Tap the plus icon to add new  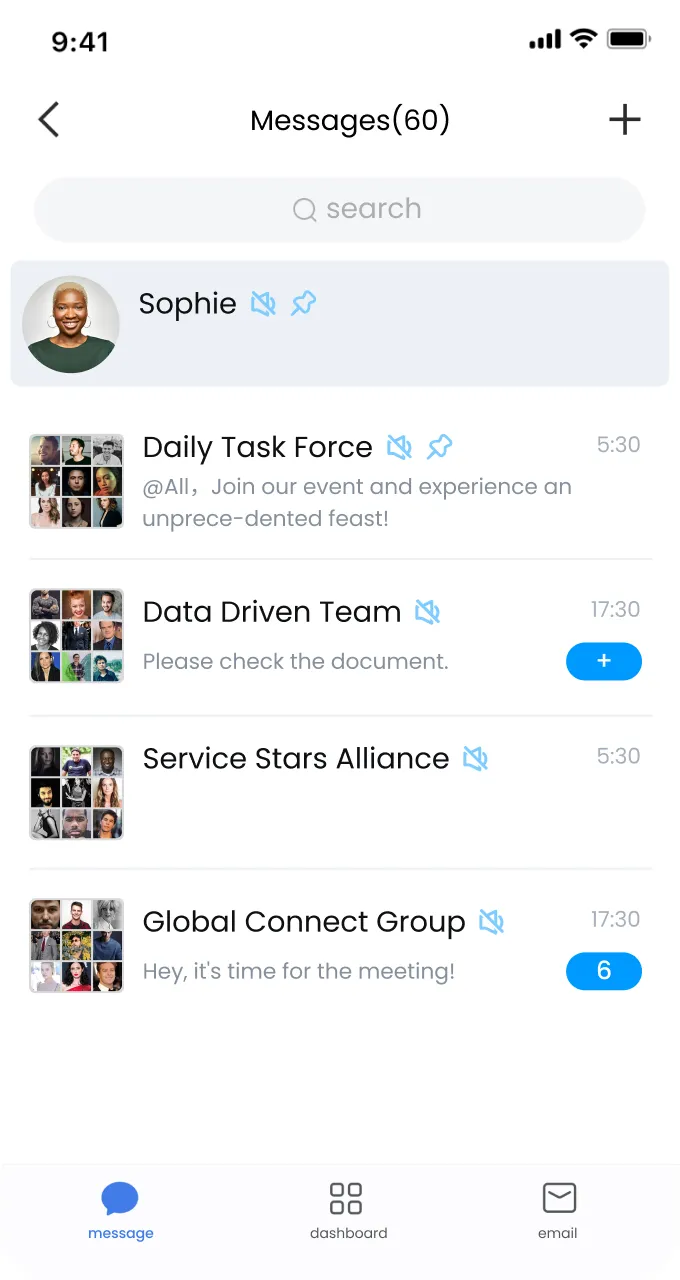(625, 120)
